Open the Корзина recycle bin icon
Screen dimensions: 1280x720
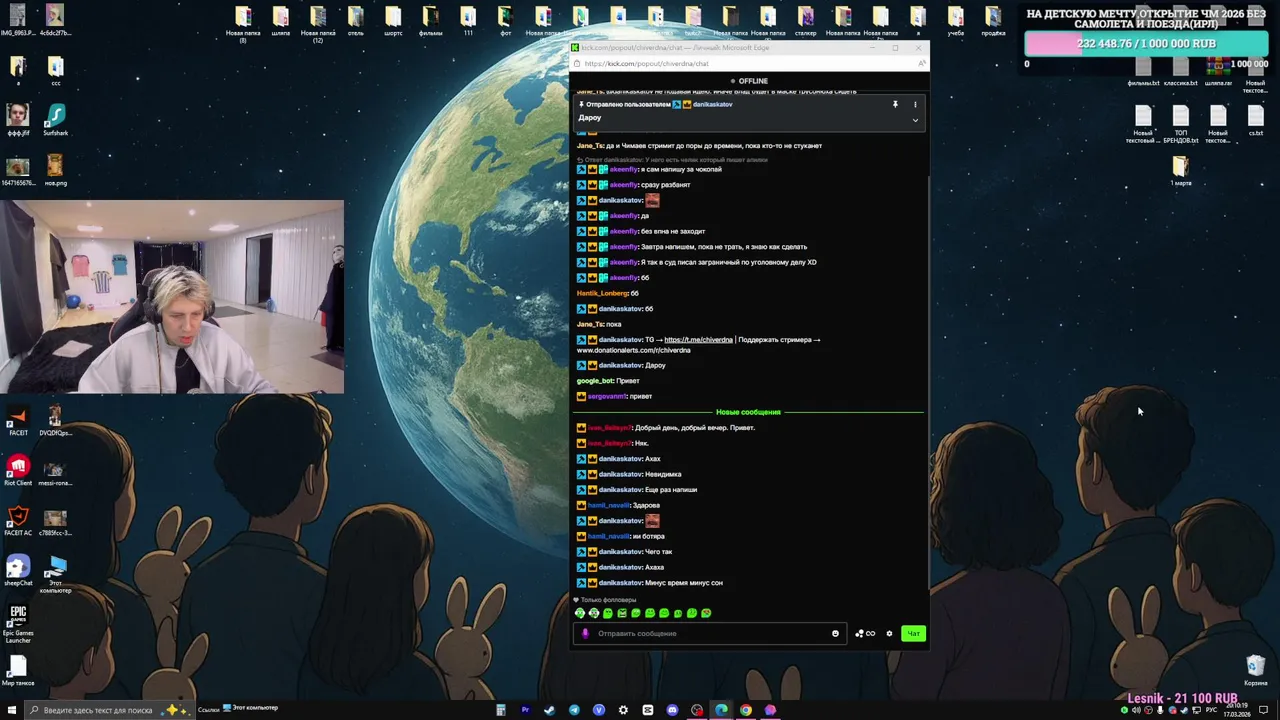click(1256, 670)
